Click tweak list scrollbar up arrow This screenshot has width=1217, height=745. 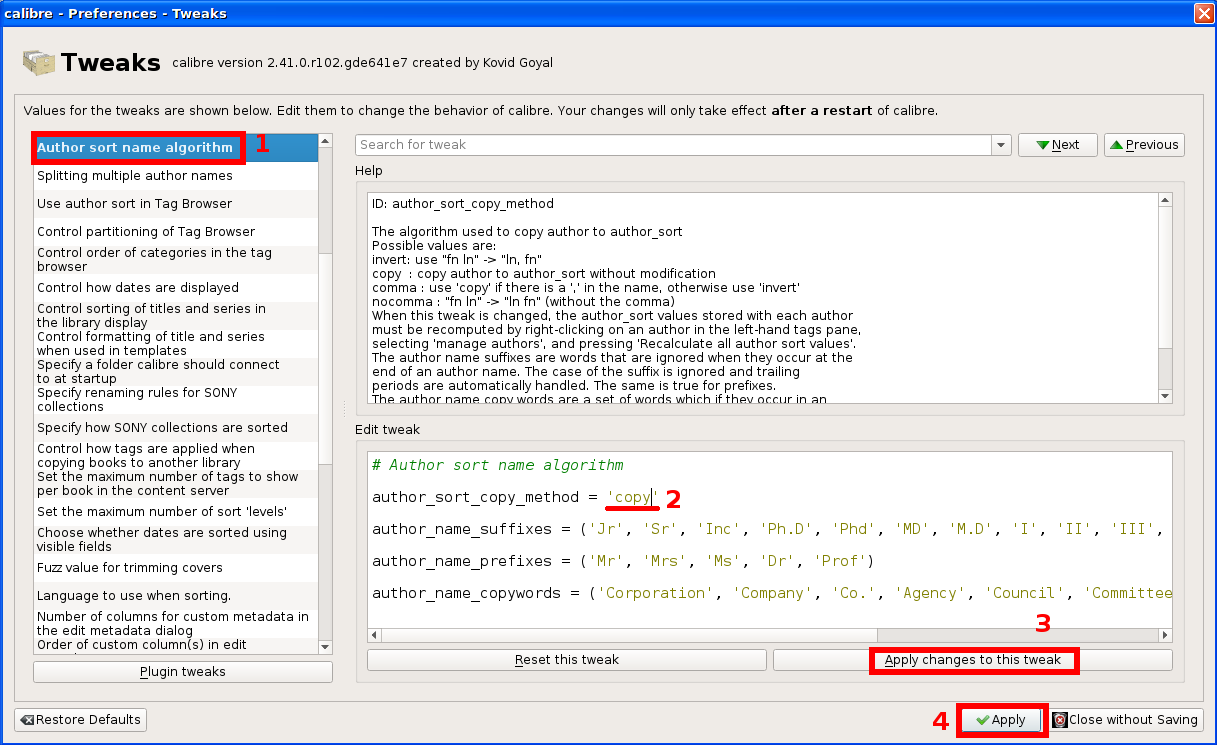coord(325,141)
